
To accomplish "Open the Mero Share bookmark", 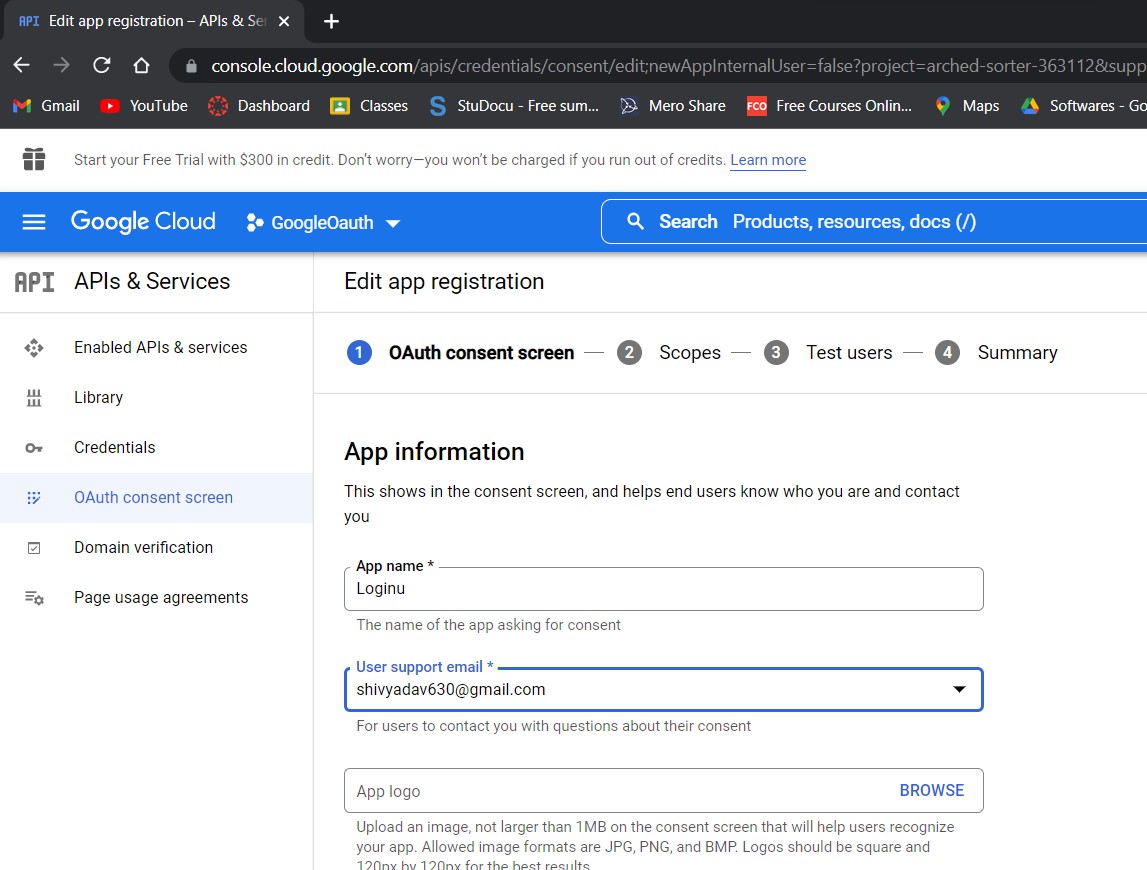I will 673,105.
